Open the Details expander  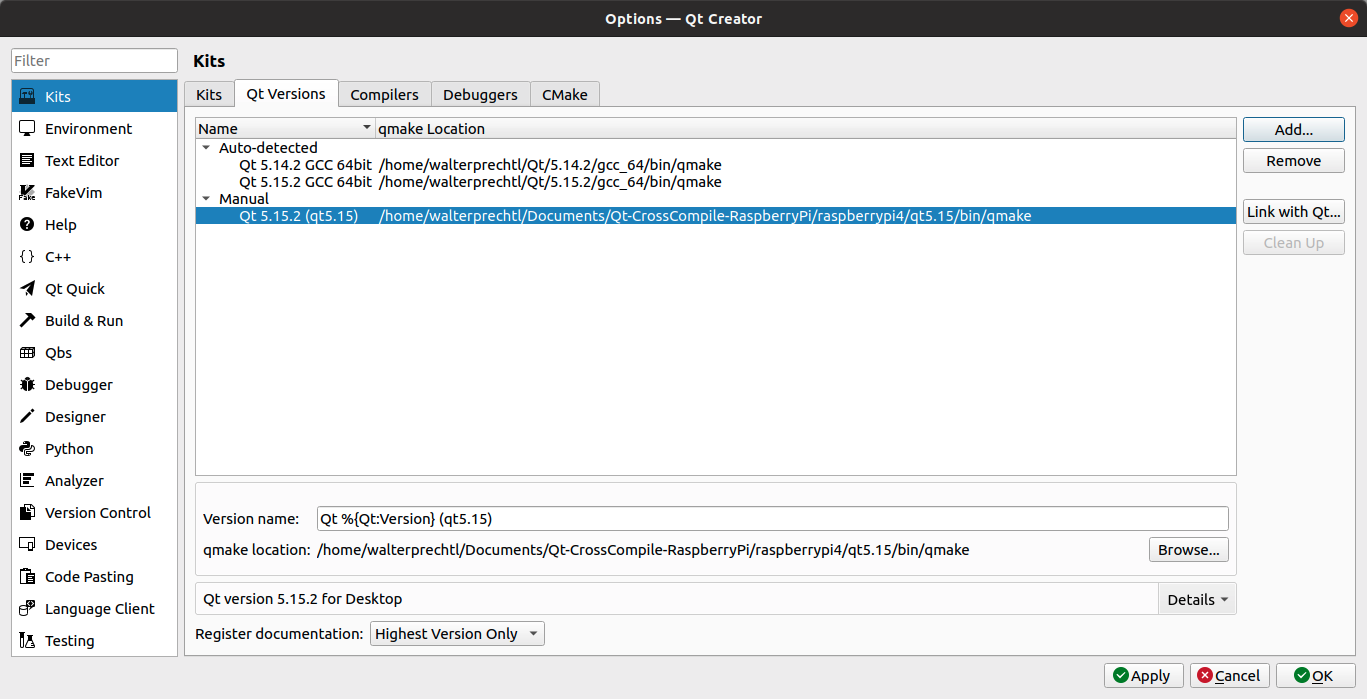tap(1197, 599)
